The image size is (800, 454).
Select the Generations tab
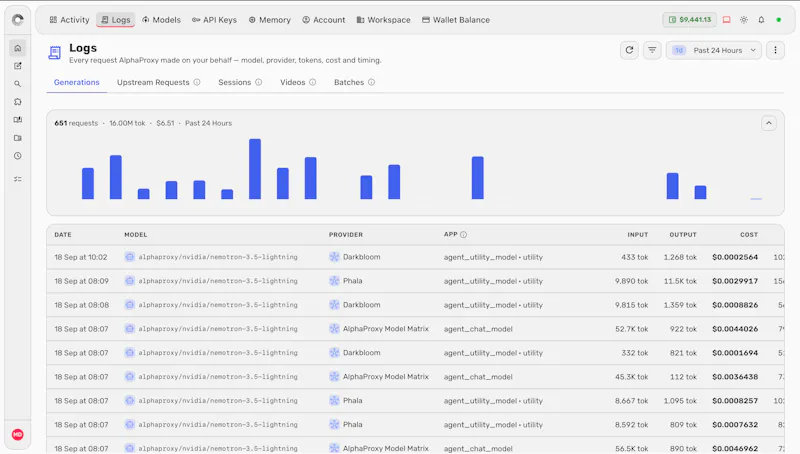pos(77,82)
